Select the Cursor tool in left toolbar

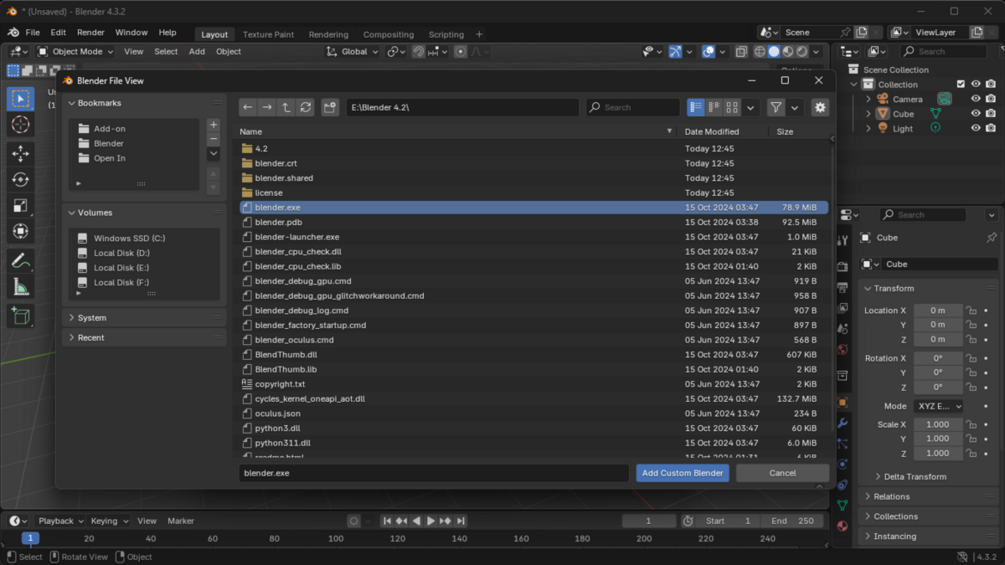pos(21,124)
